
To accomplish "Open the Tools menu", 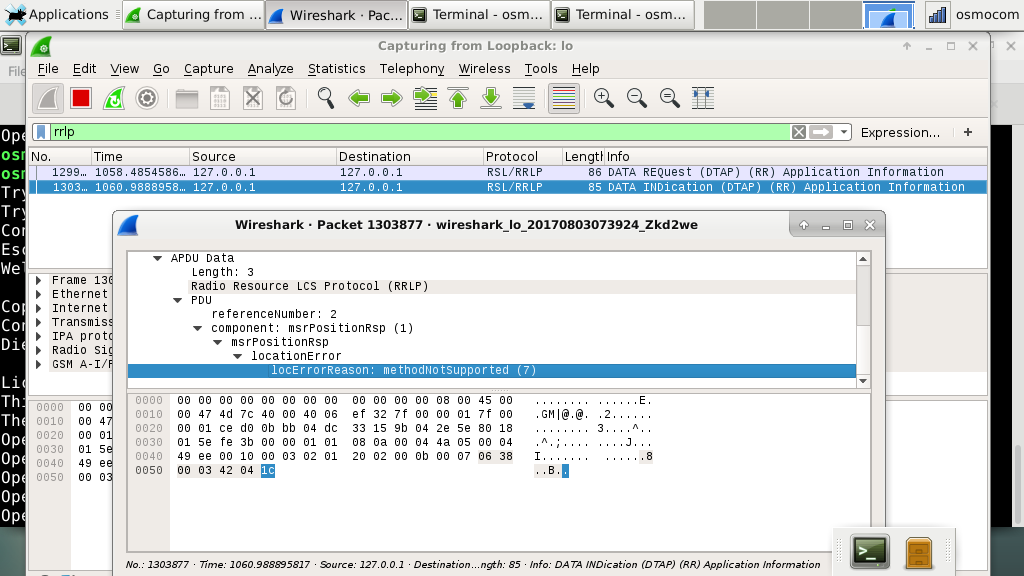I will pyautogui.click(x=541, y=69).
